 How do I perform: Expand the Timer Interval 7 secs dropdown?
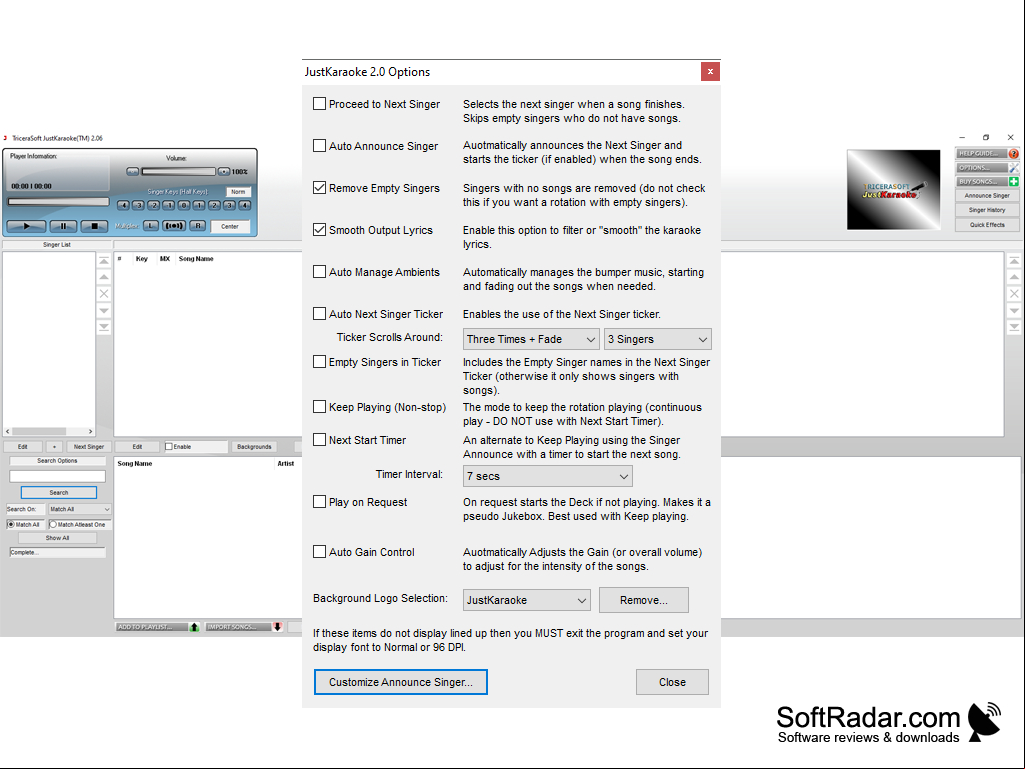coord(548,476)
